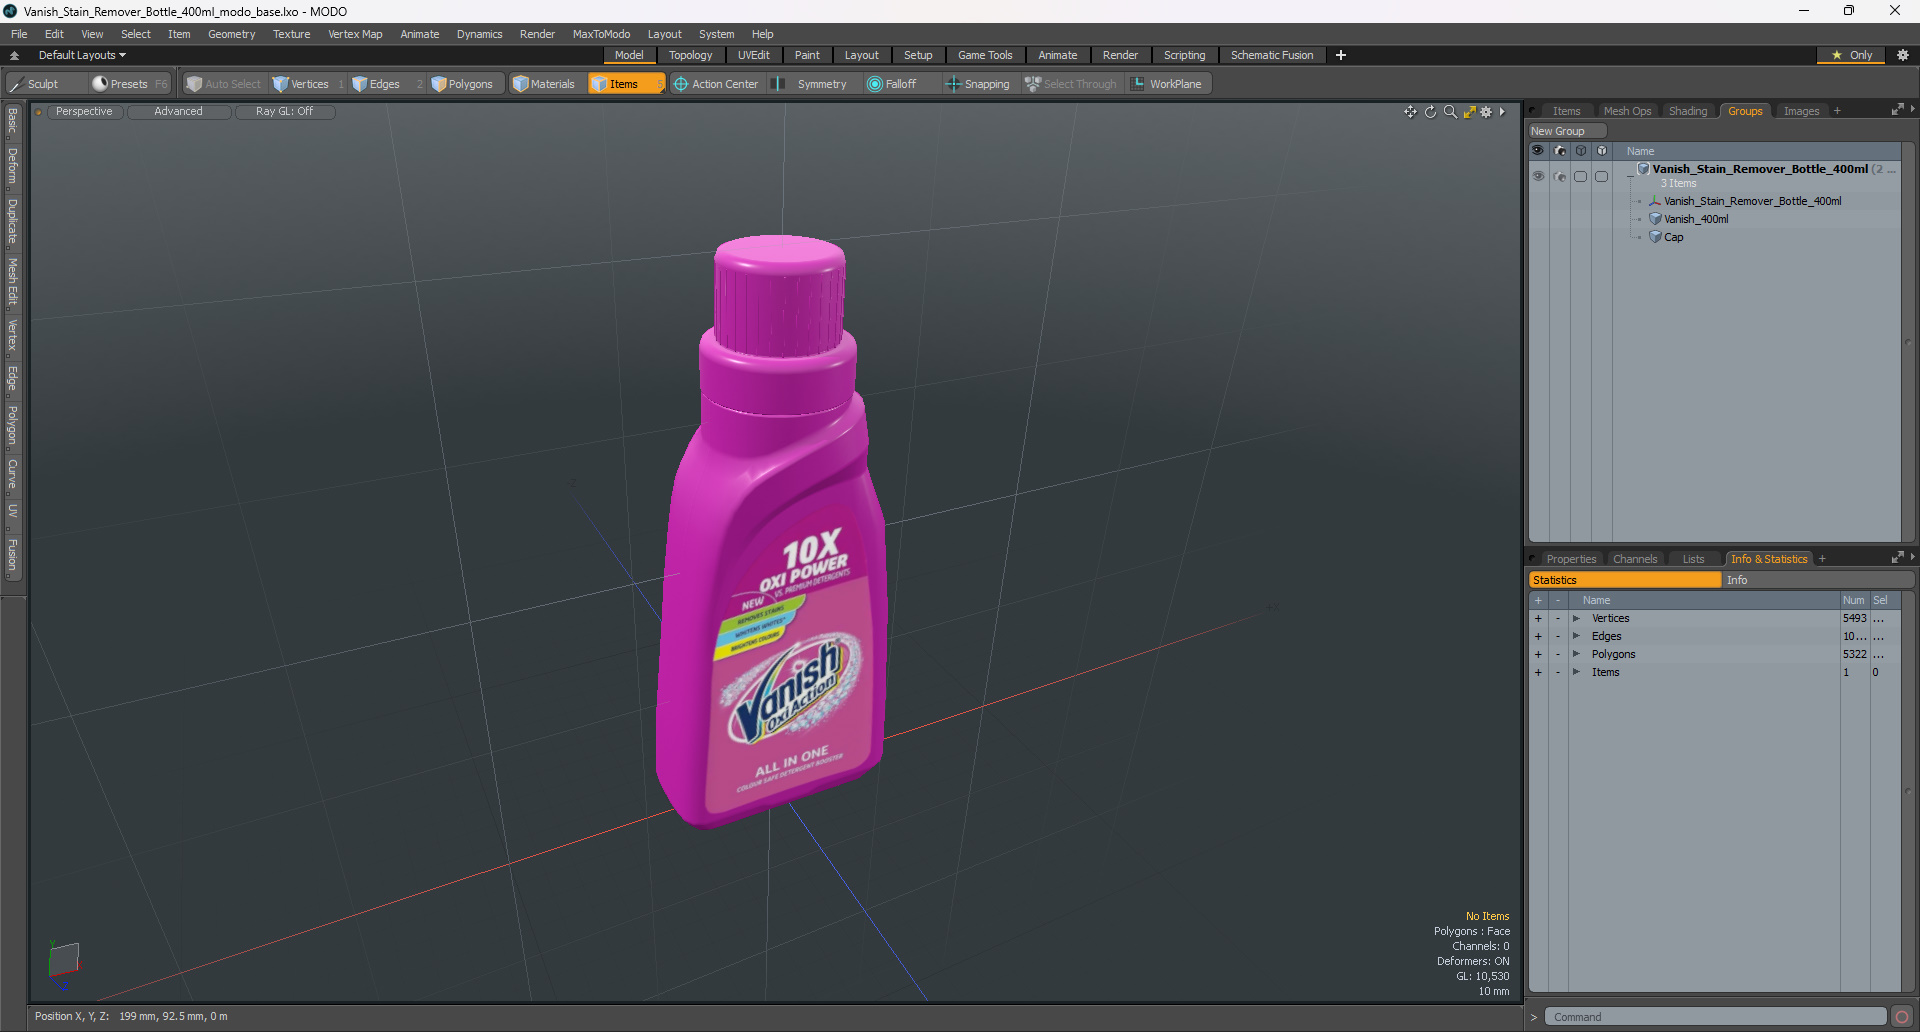Click the viewport zoom magnifier icon

[1450, 112]
